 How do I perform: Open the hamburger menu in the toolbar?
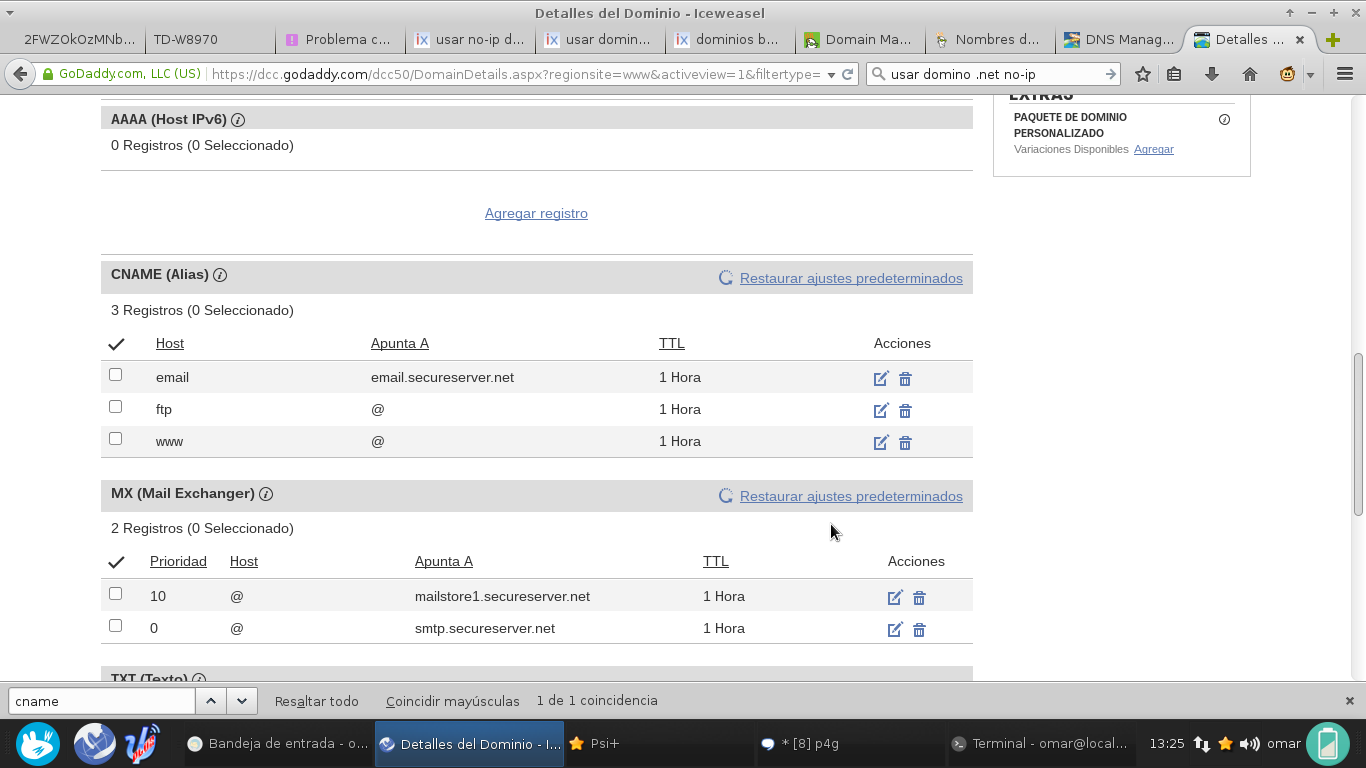[x=1345, y=74]
